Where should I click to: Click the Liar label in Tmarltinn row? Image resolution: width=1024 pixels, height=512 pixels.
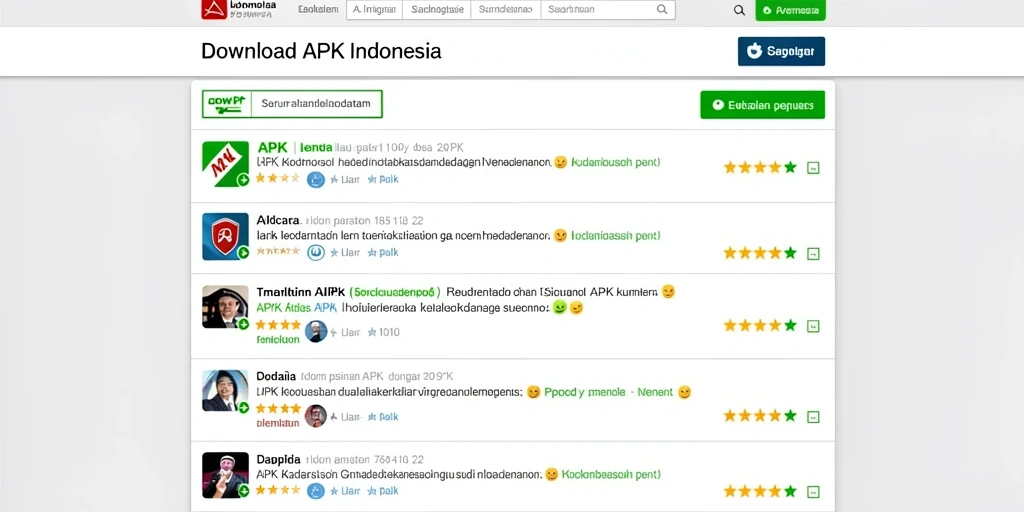pos(345,332)
